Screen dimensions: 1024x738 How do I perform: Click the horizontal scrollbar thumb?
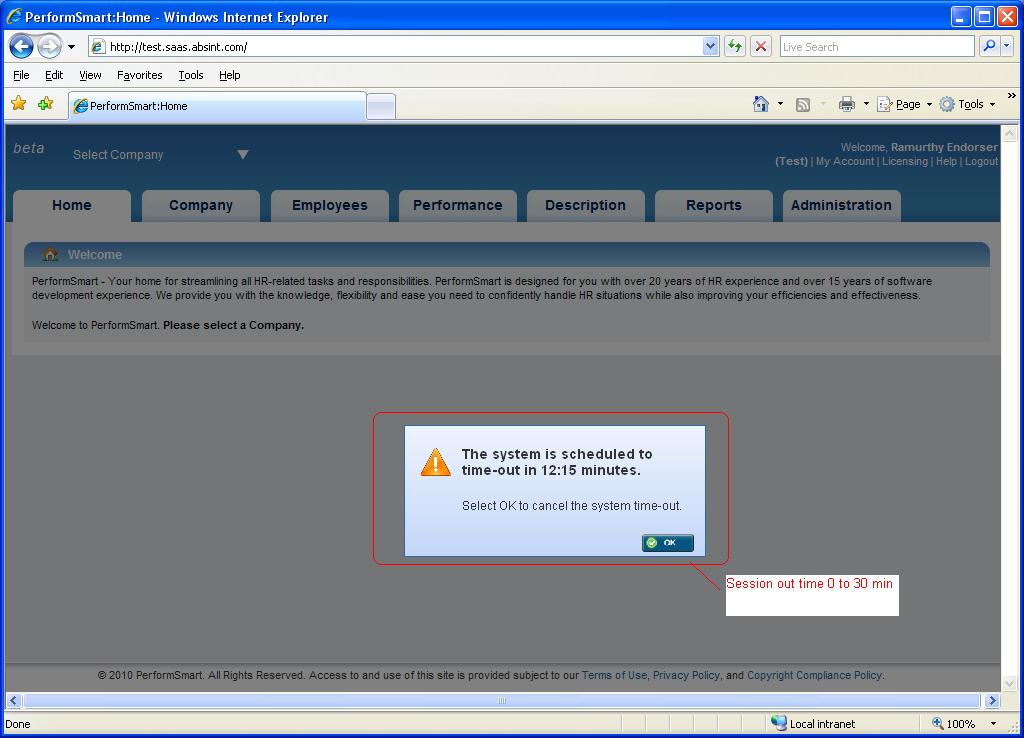pyautogui.click(x=502, y=700)
